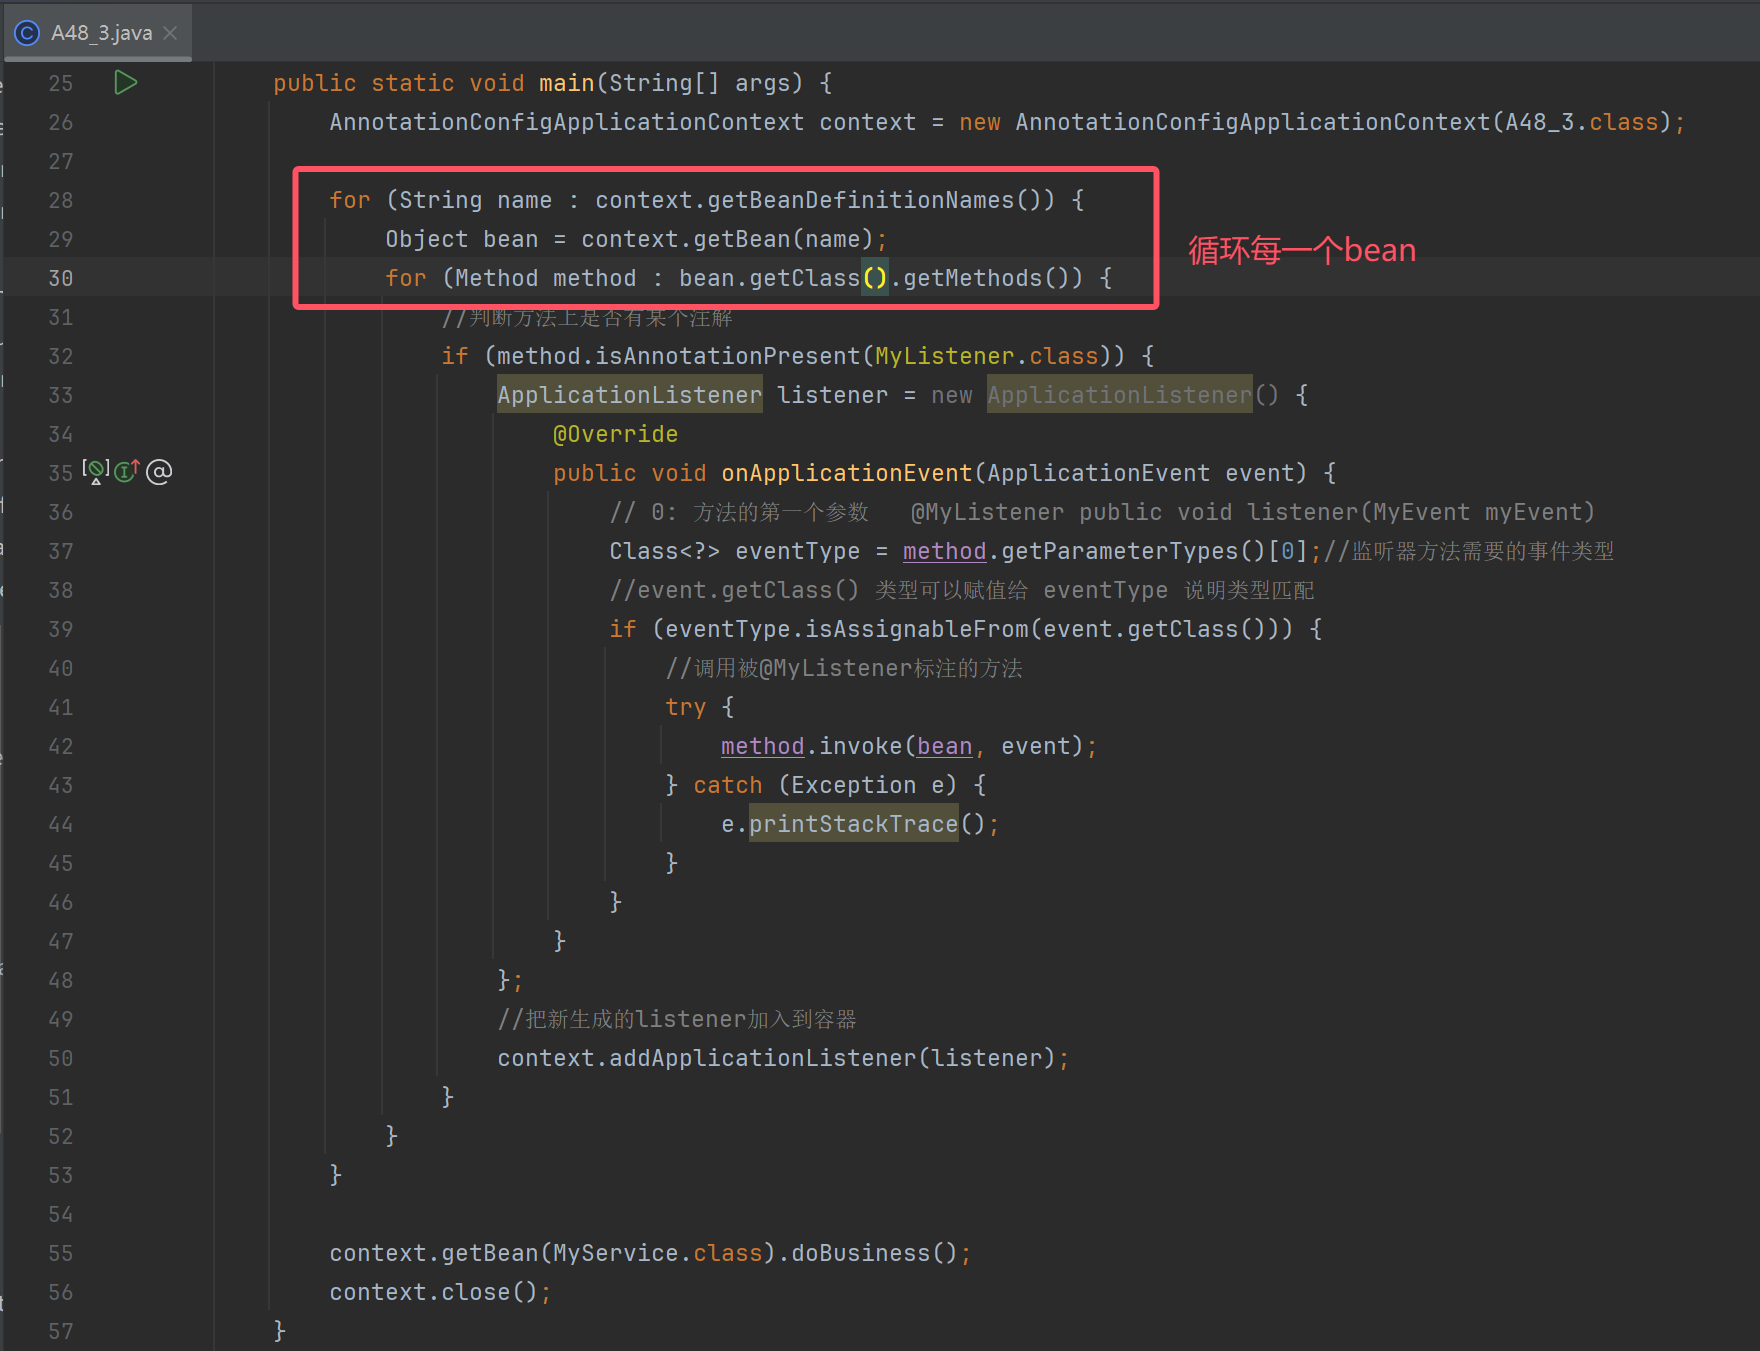Click line number 42 in gutter
The height and width of the screenshot is (1351, 1760).
click(x=61, y=746)
